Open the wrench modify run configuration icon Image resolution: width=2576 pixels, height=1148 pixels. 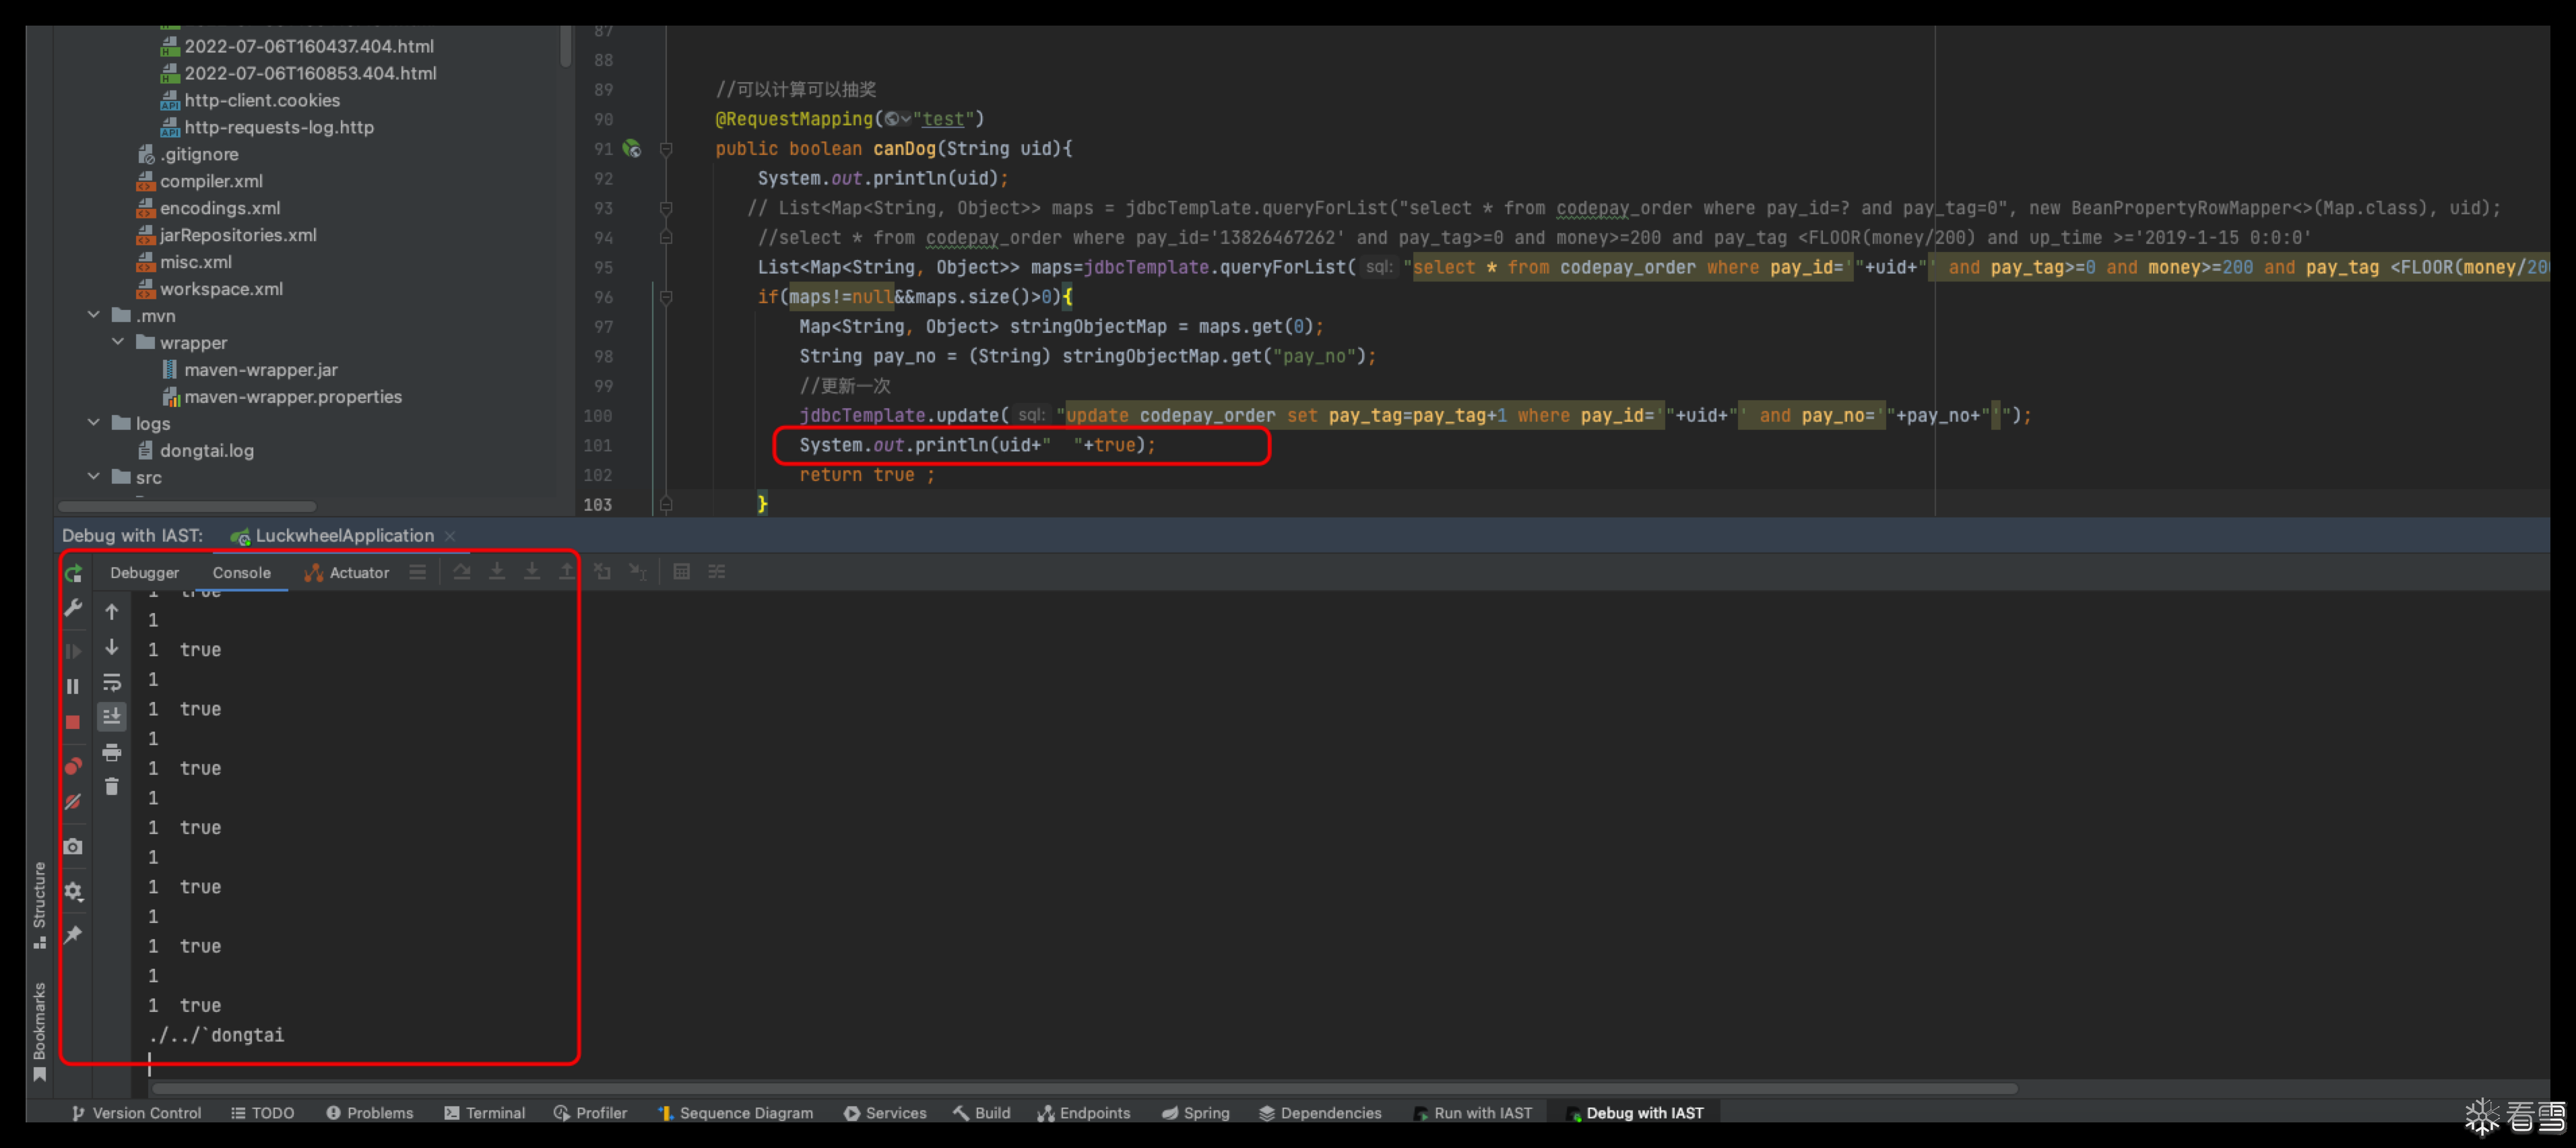(73, 608)
